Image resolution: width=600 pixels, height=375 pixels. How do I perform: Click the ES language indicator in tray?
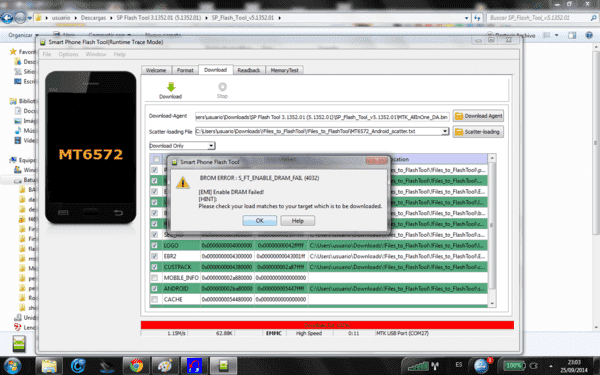[459, 365]
